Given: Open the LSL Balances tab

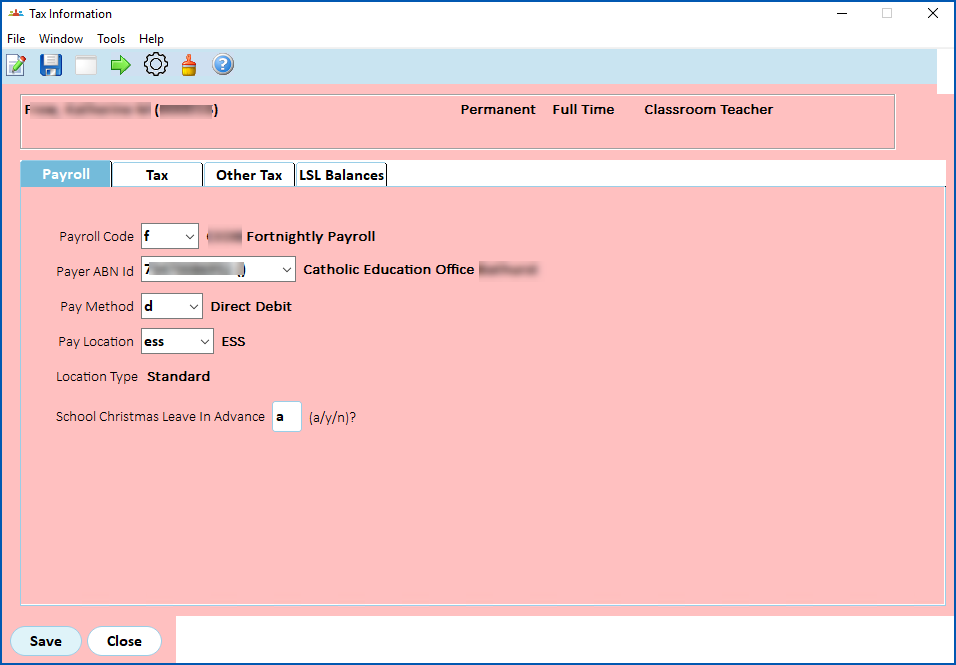Looking at the screenshot, I should [x=341, y=175].
